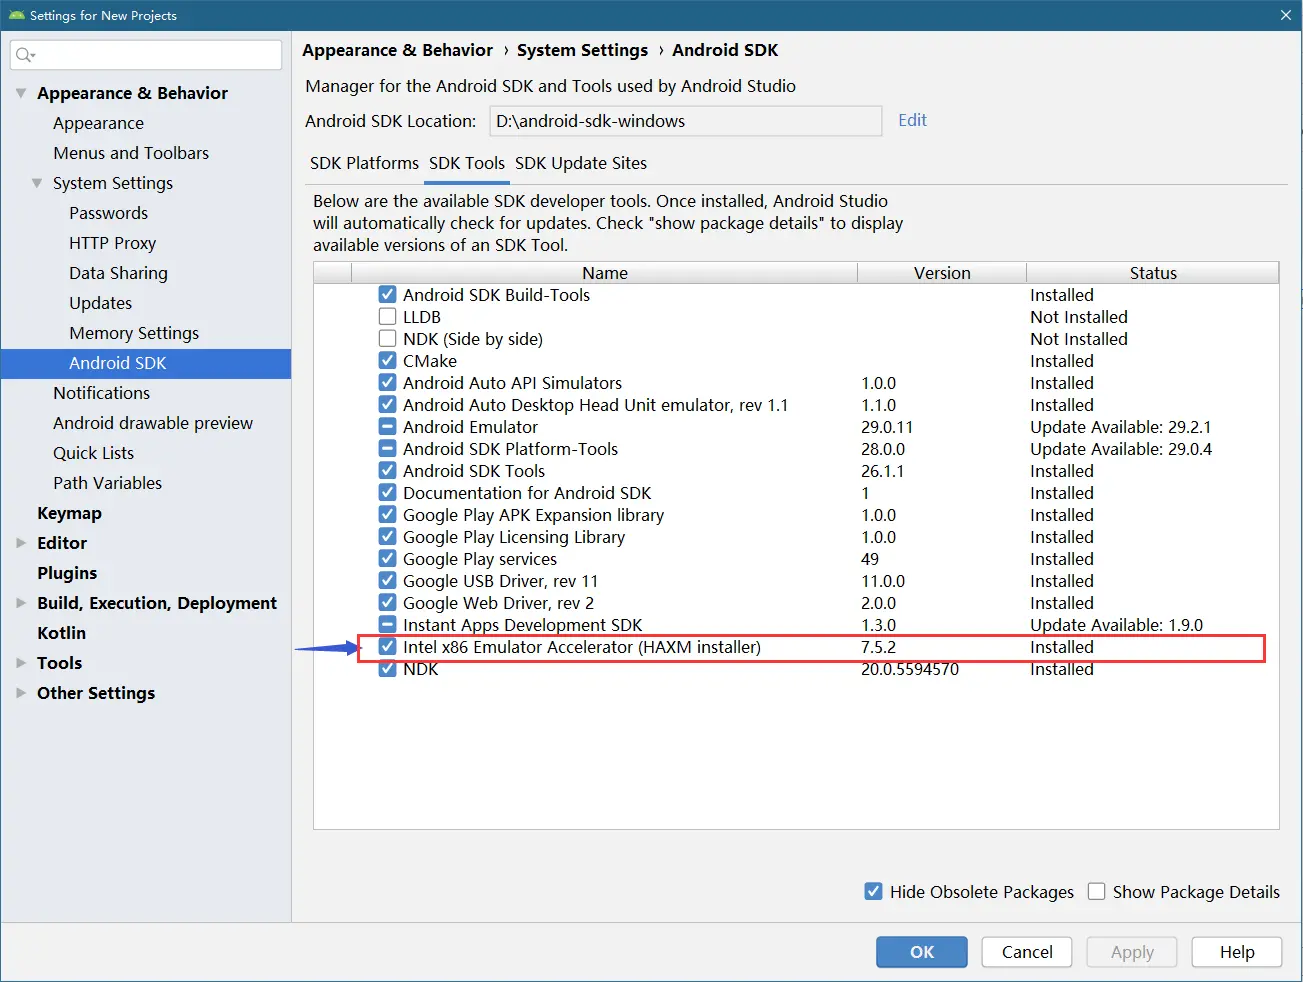Open Data Sharing settings
Viewport: 1303px width, 982px height.
[118, 273]
